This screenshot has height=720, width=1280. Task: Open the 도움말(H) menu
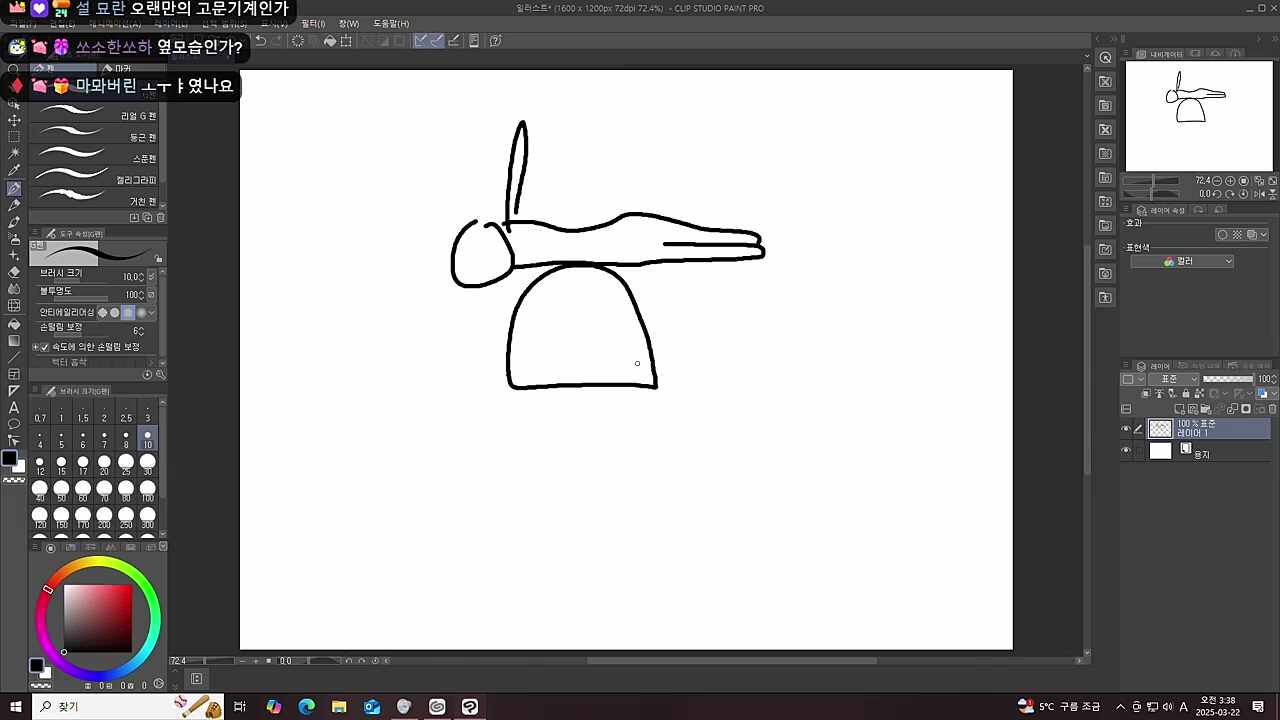pyautogui.click(x=391, y=23)
